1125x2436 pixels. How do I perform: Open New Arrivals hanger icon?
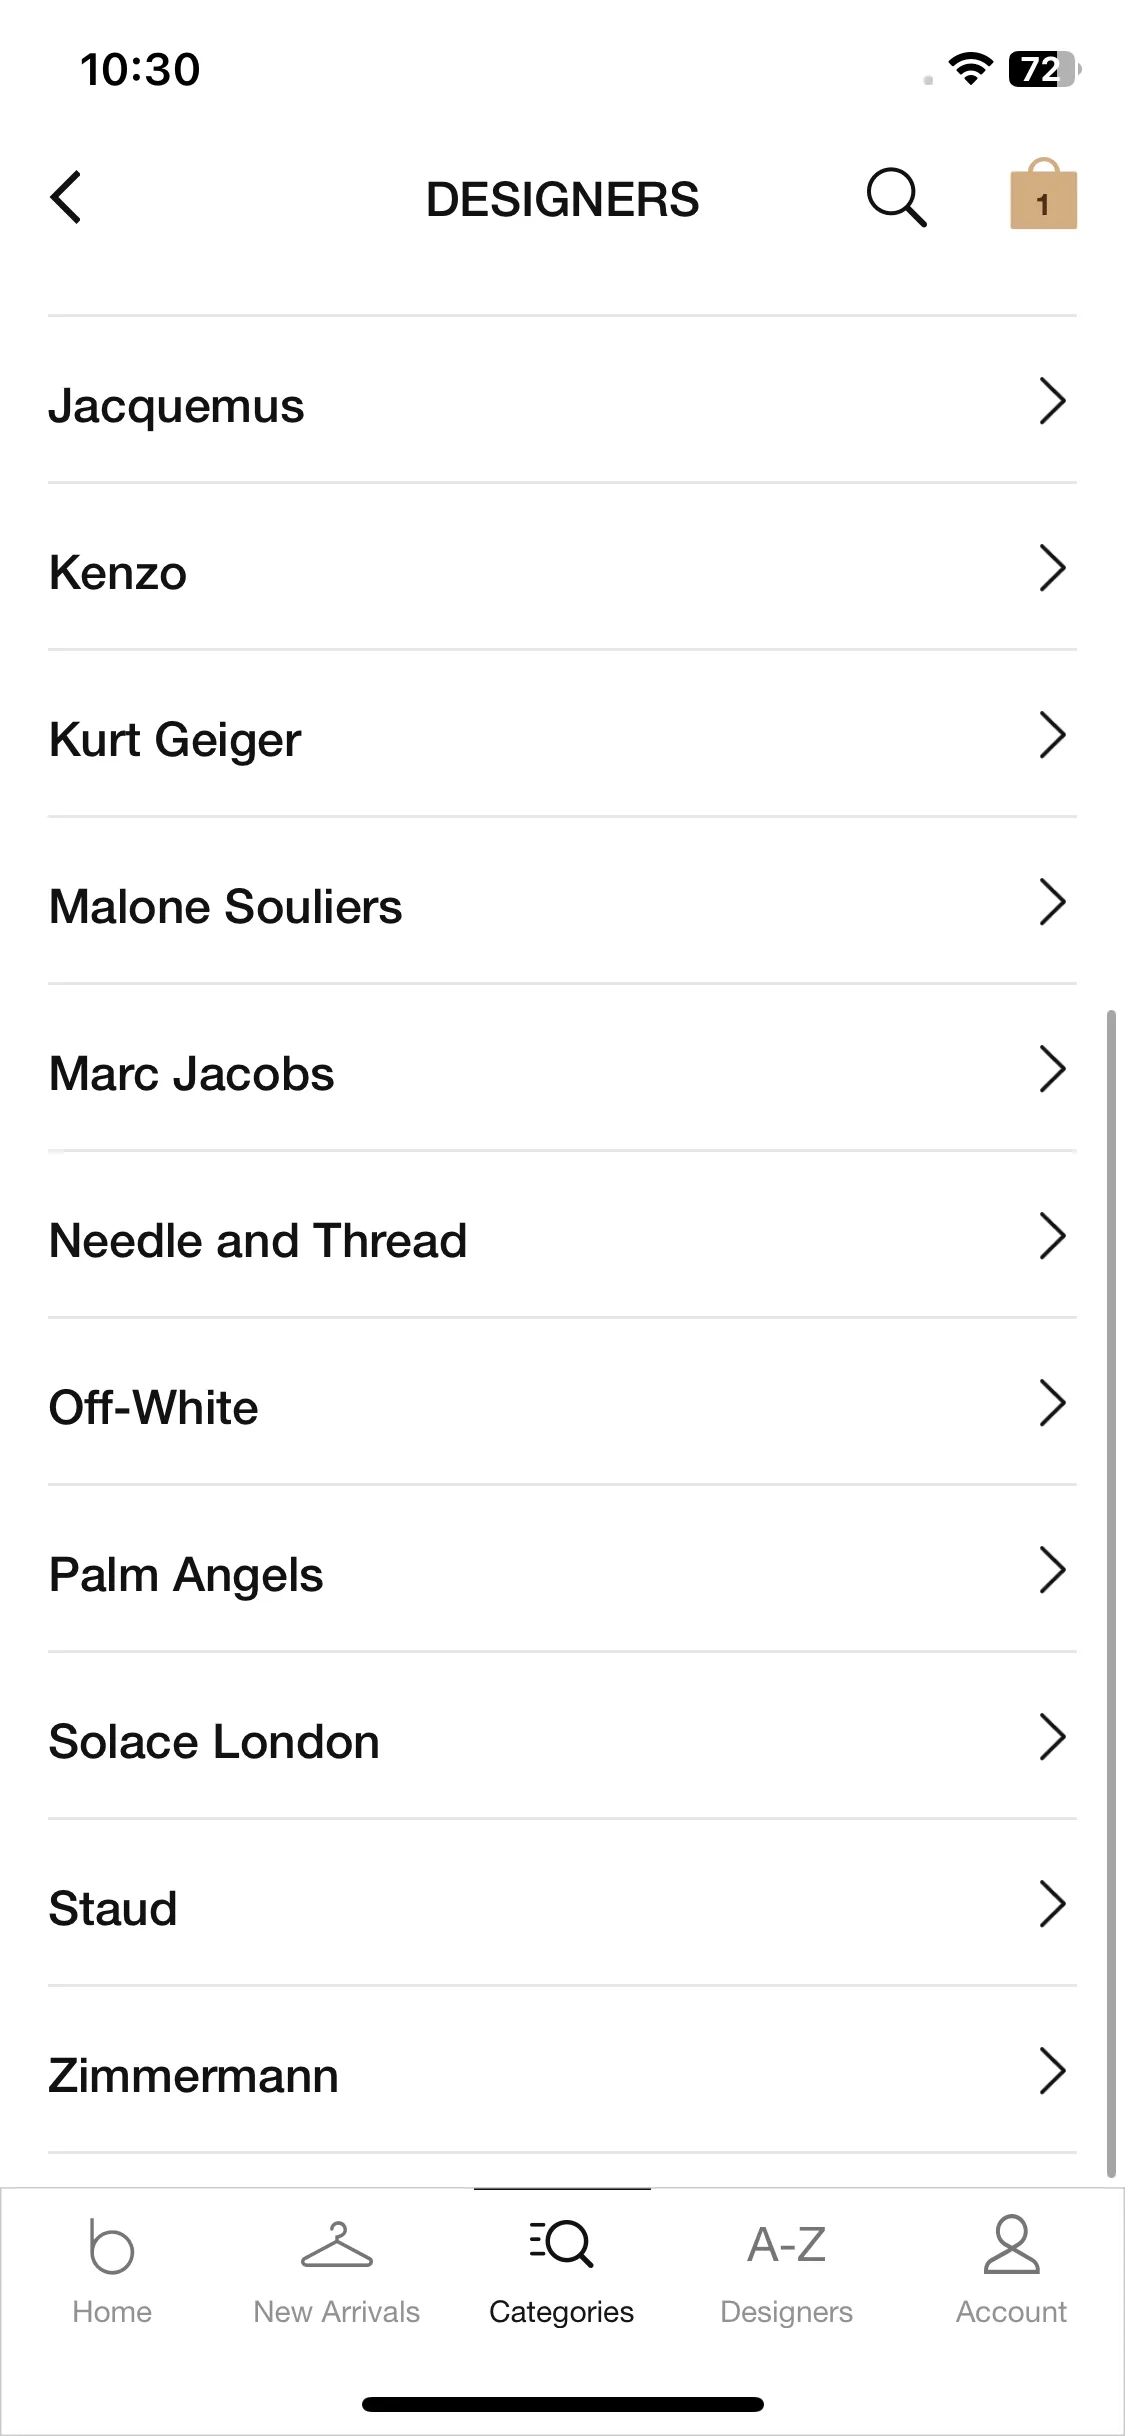coord(337,2244)
